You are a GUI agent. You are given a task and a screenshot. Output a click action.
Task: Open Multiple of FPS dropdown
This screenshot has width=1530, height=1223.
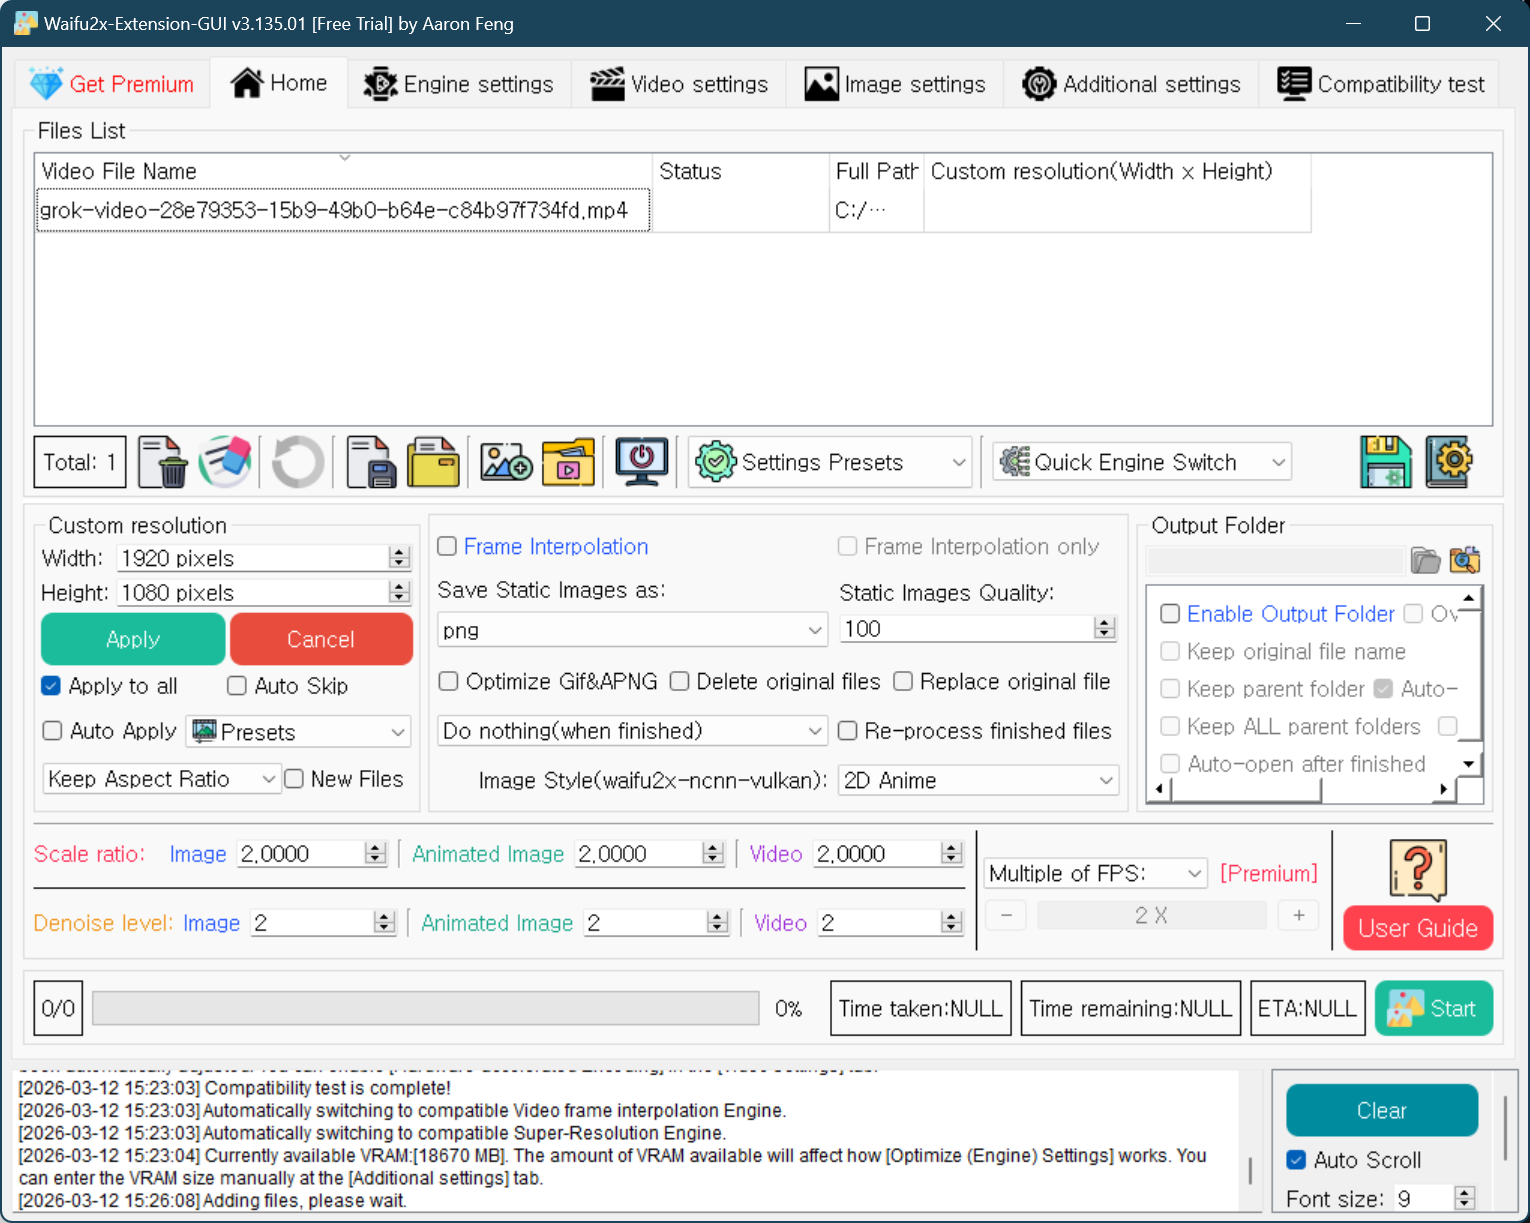tap(1096, 873)
